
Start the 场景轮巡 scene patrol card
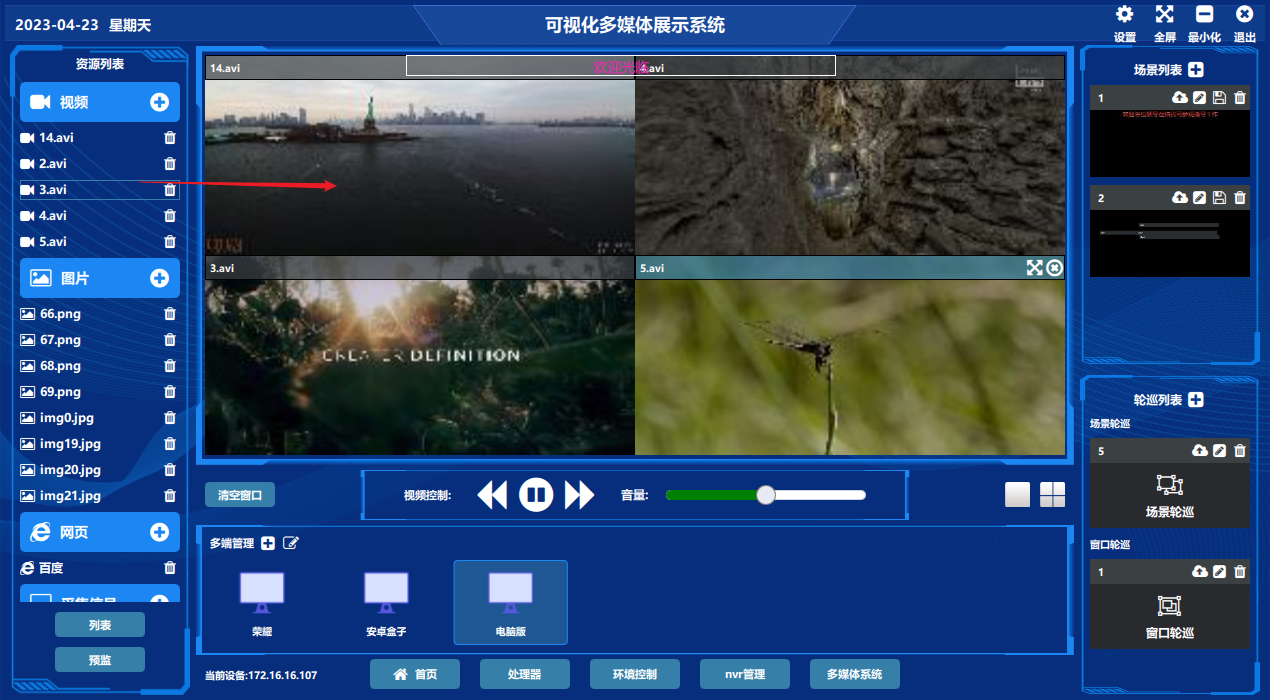pyautogui.click(x=1169, y=494)
